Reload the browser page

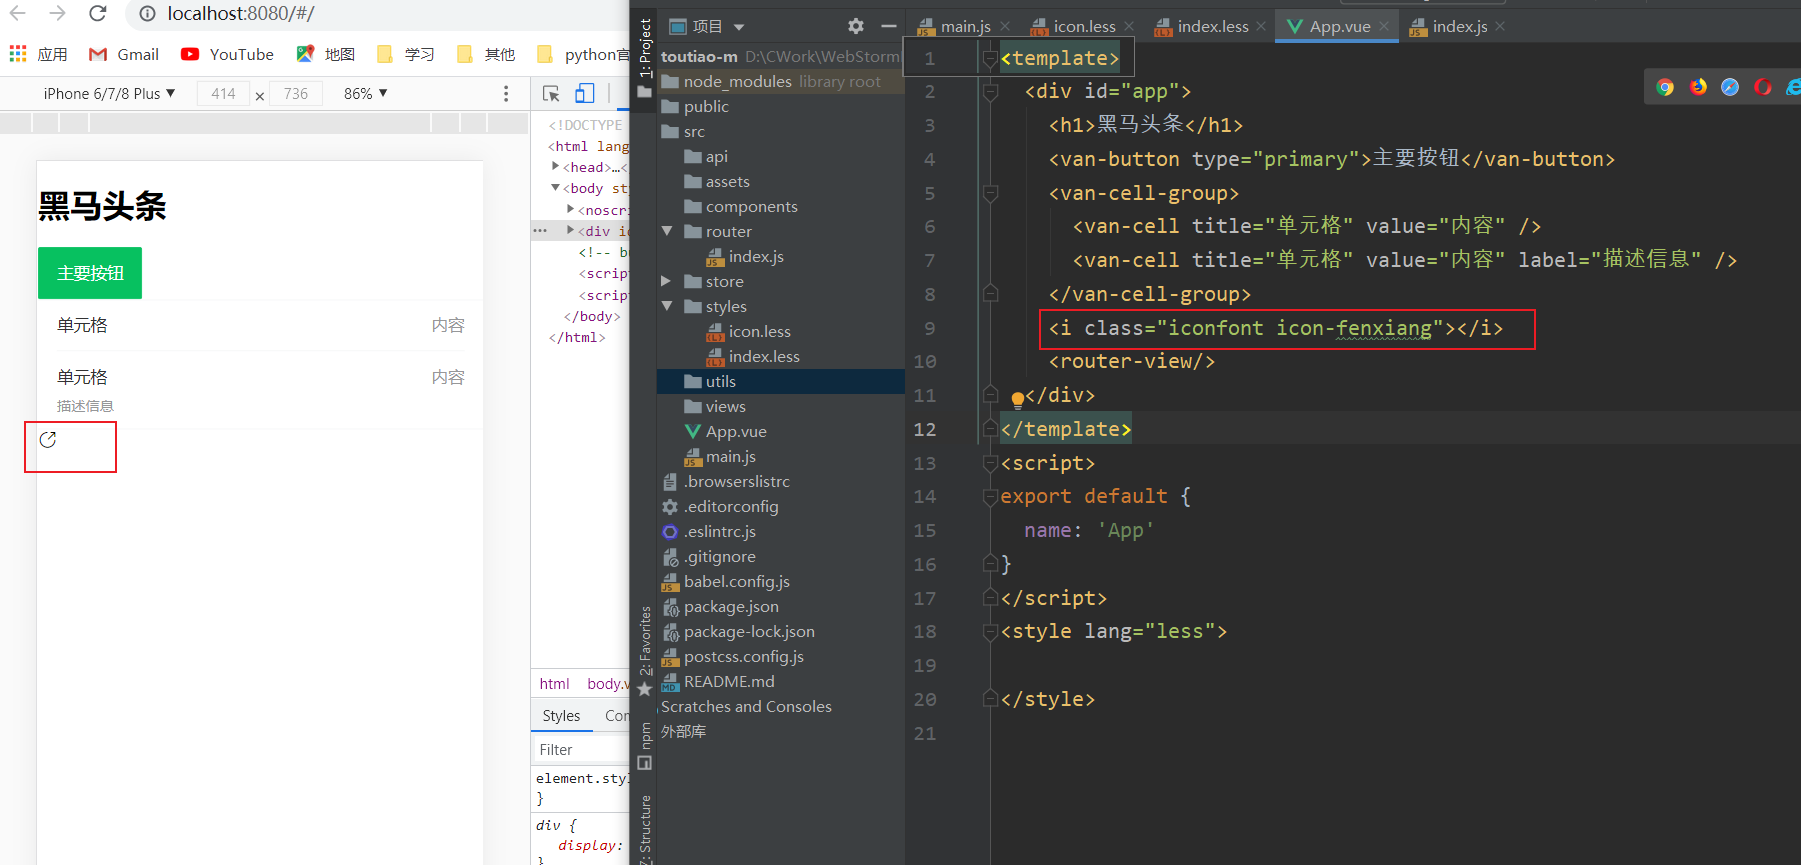[97, 13]
